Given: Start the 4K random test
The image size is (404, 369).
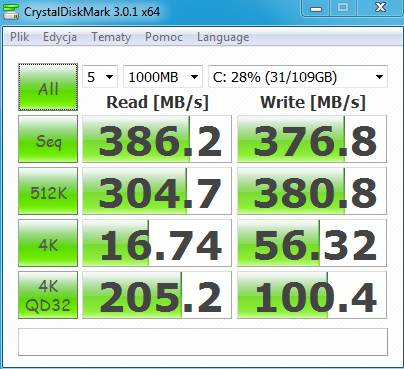Looking at the screenshot, I should (48, 243).
